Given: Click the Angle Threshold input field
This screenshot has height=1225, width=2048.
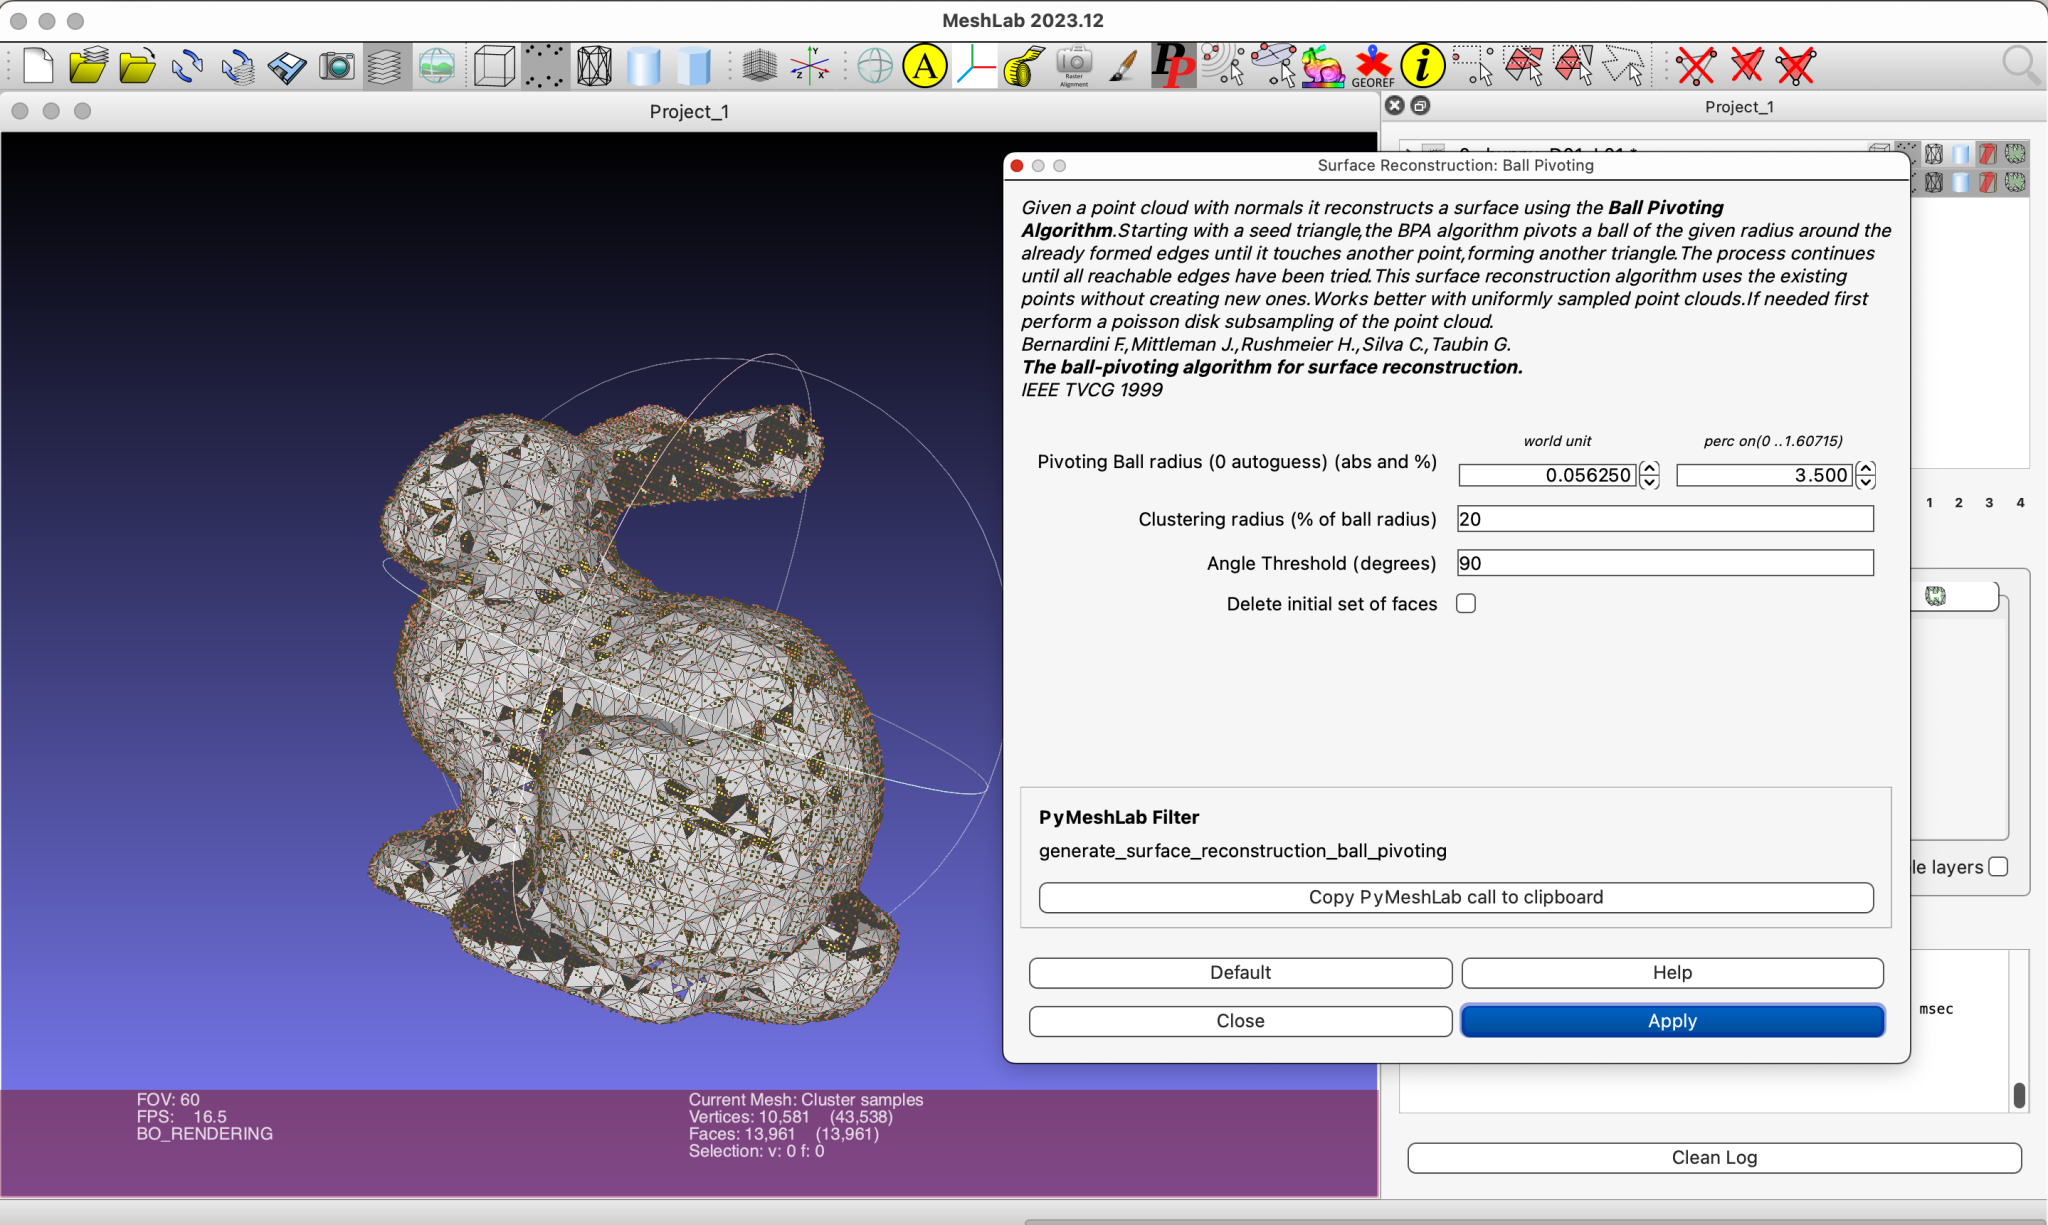Looking at the screenshot, I should coord(1664,563).
